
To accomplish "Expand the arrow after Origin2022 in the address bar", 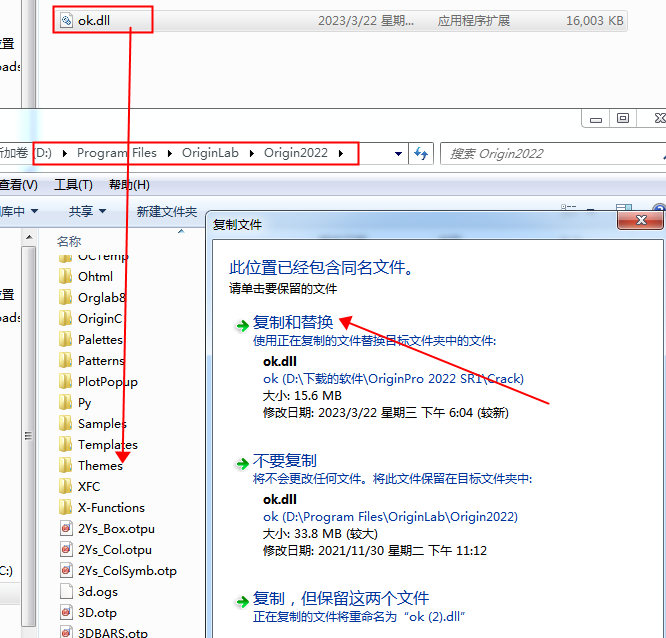I will pos(341,153).
